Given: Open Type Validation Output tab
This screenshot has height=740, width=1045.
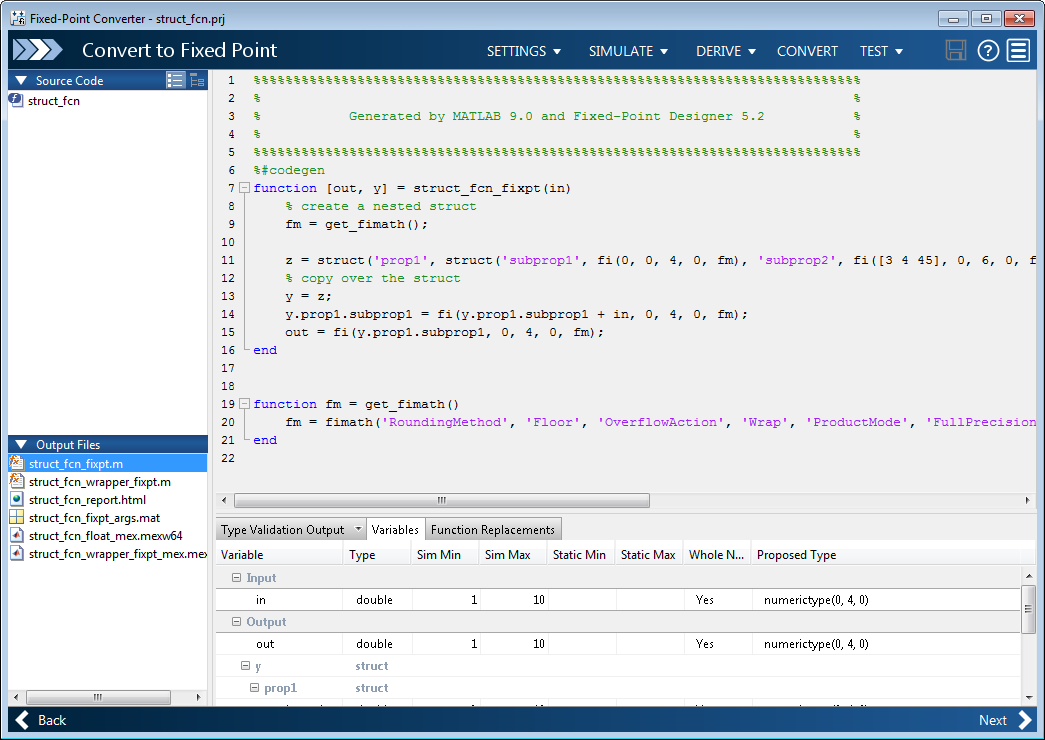Looking at the screenshot, I should click(283, 530).
